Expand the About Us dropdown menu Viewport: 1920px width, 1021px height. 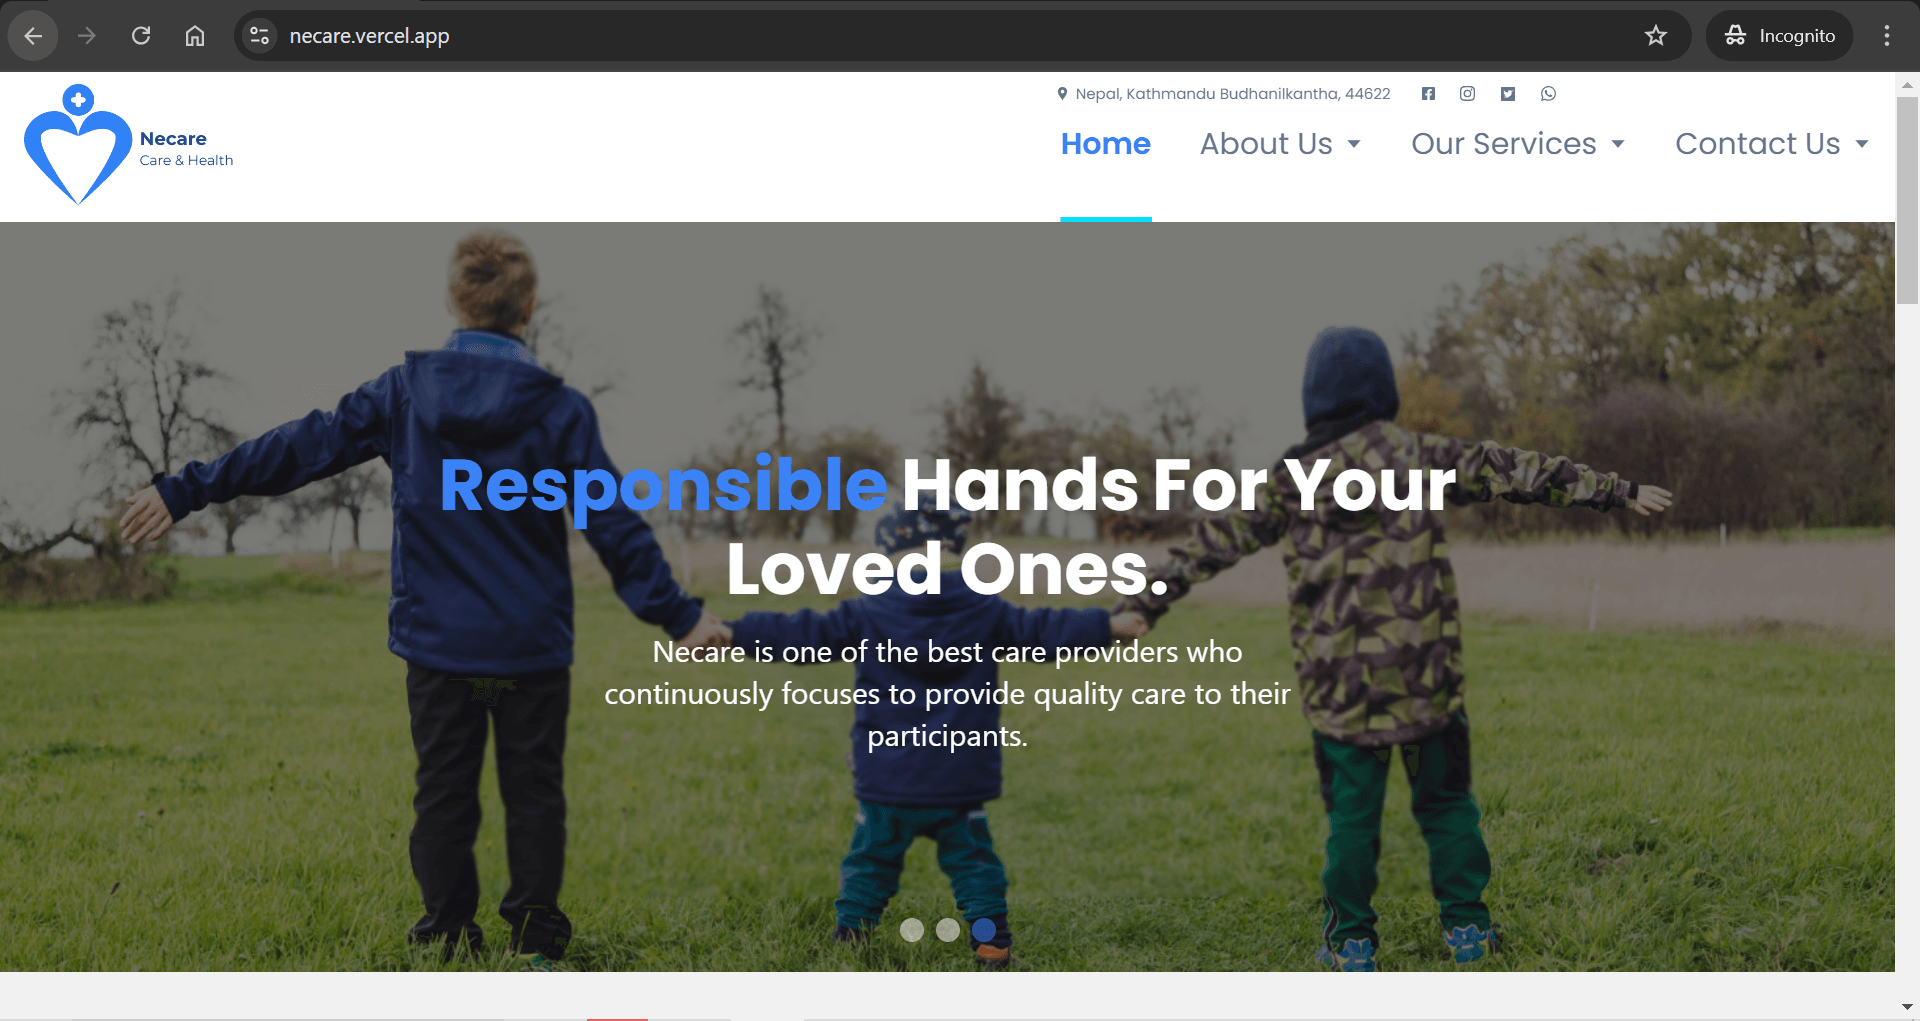point(1281,144)
